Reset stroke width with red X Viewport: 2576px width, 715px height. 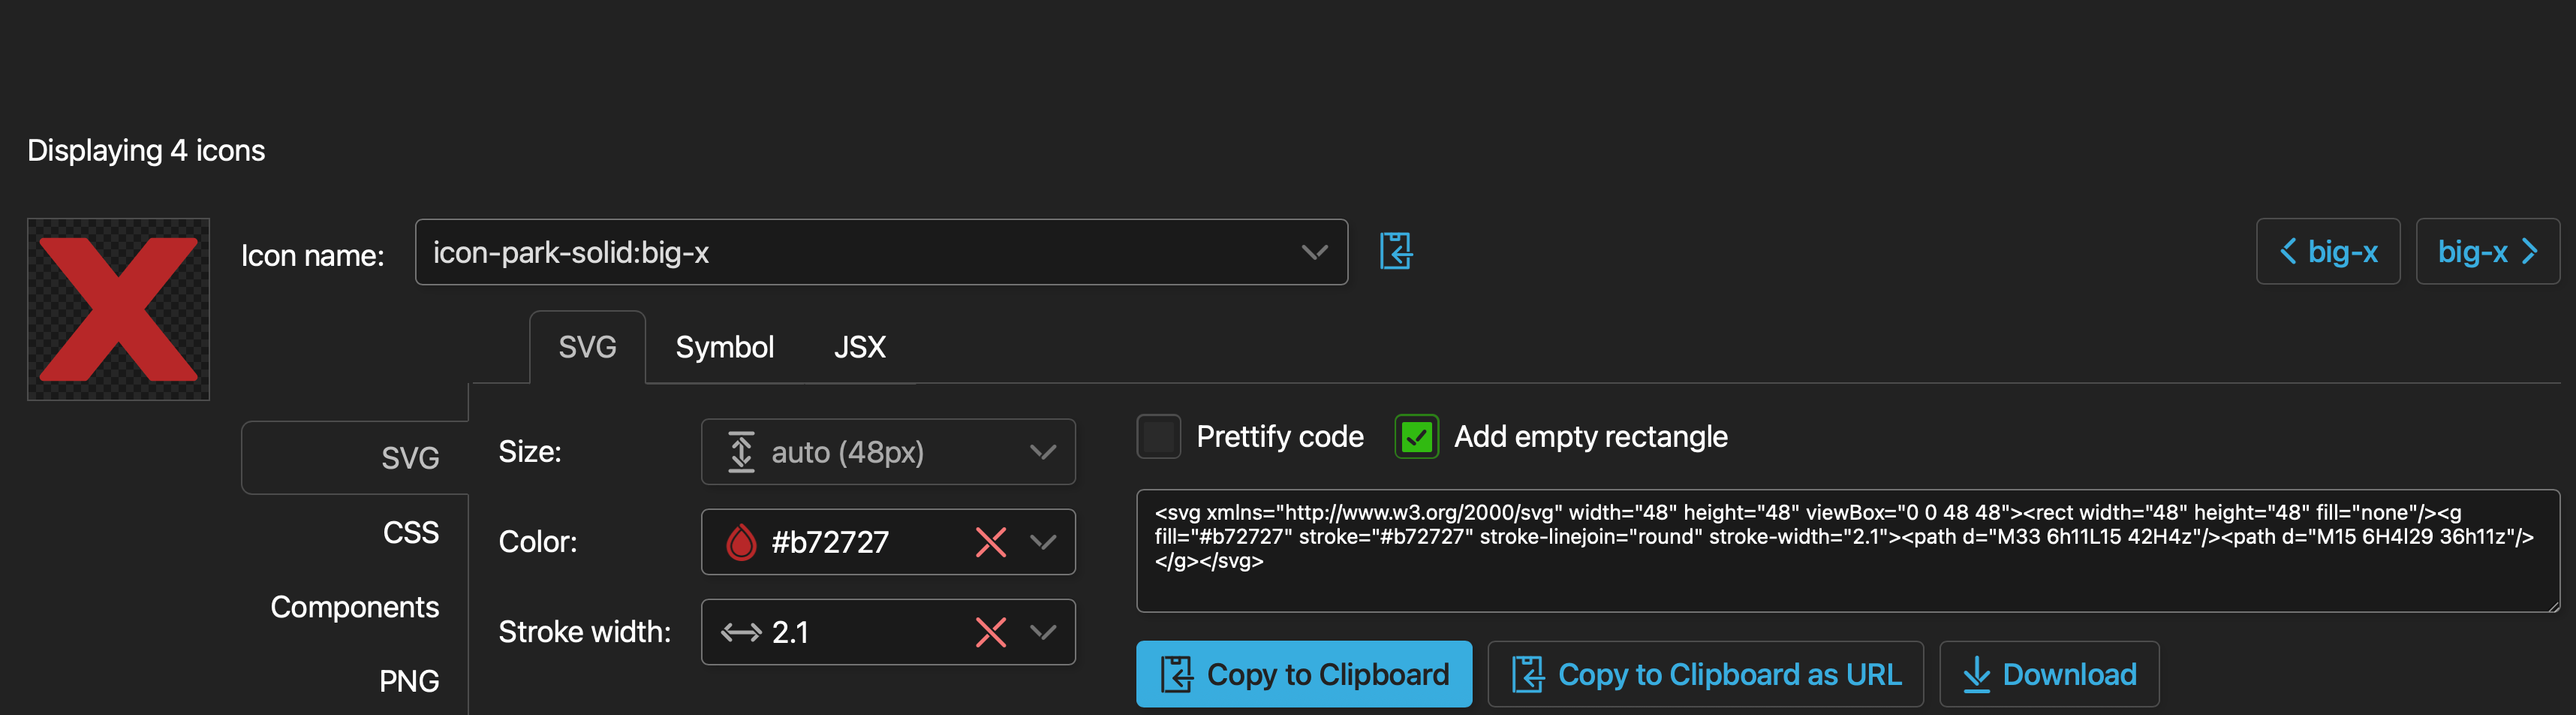[990, 632]
